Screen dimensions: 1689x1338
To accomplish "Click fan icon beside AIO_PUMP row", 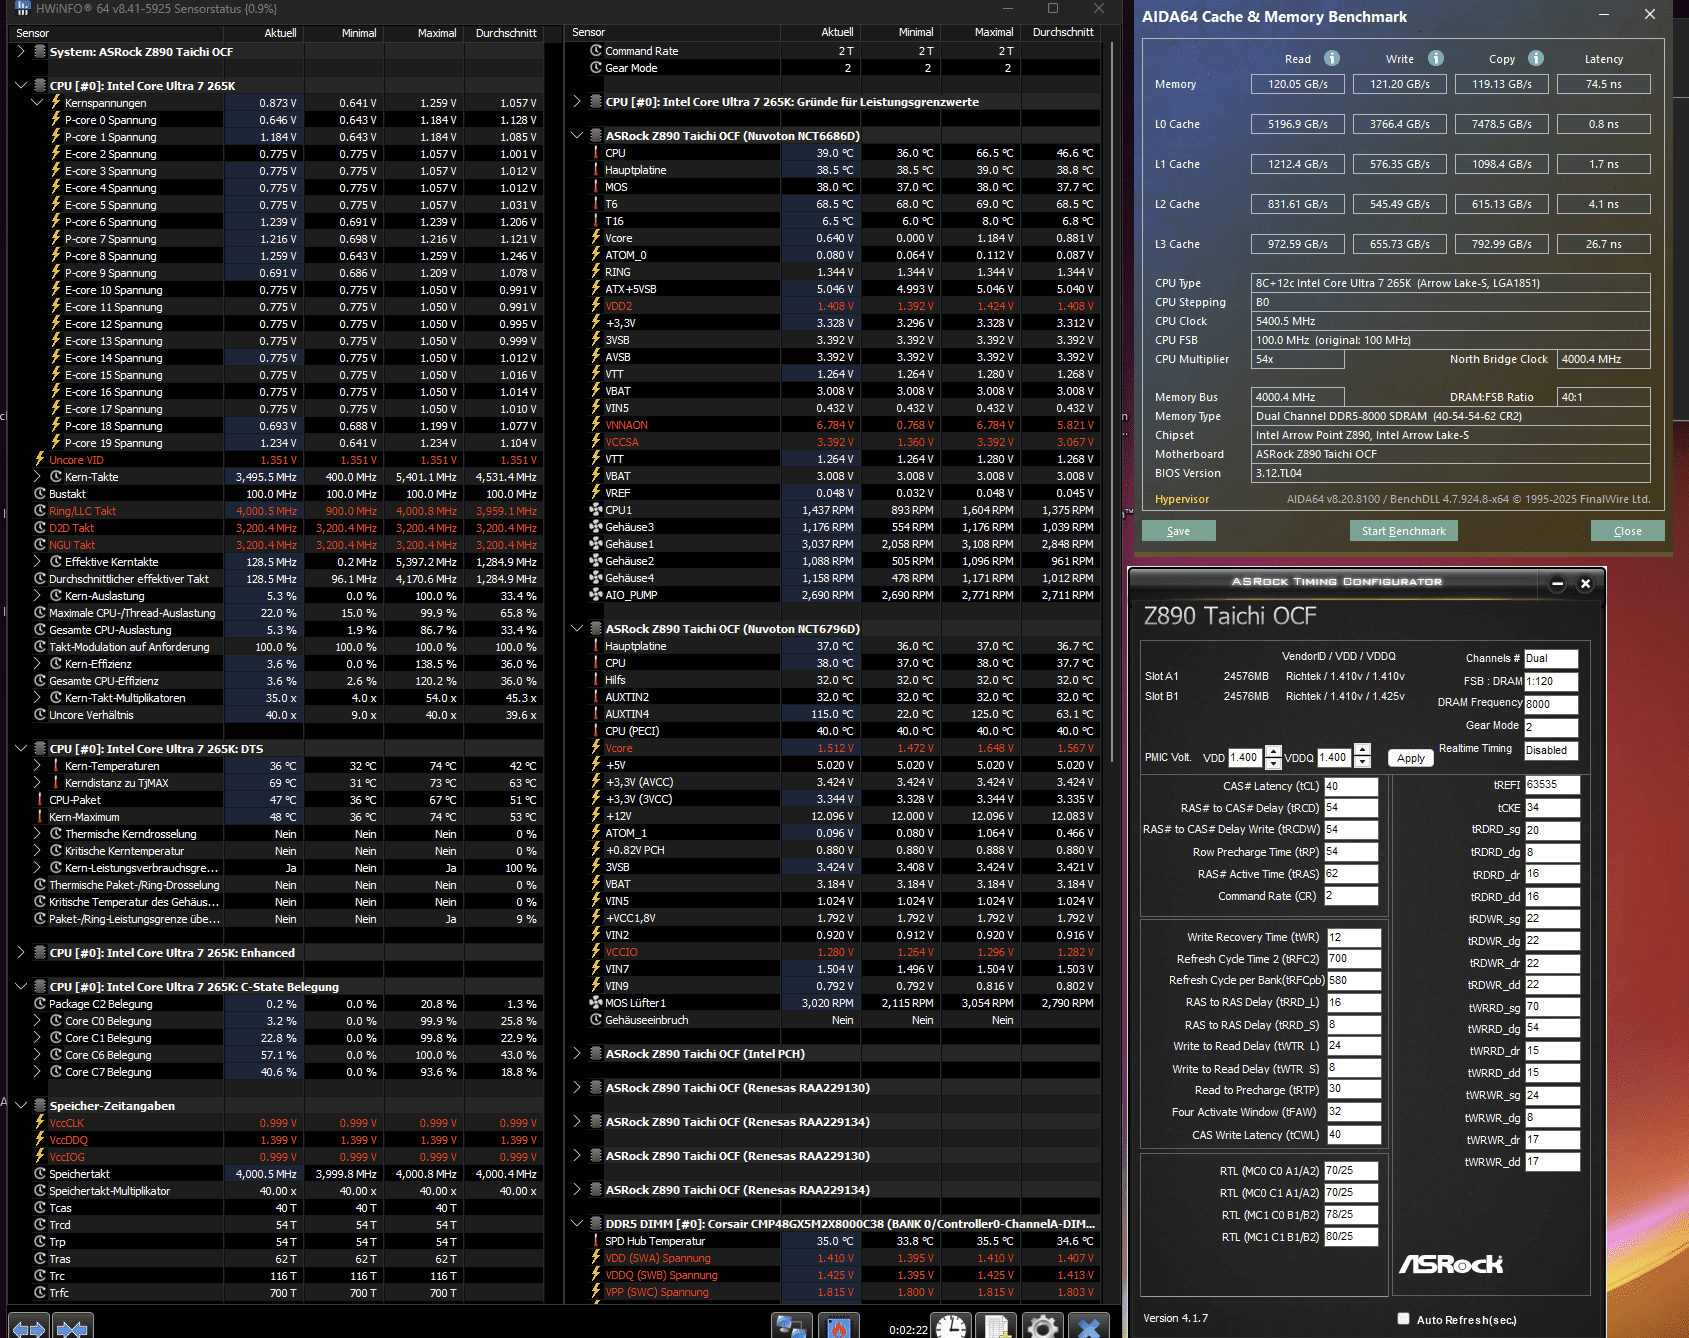I will [596, 595].
